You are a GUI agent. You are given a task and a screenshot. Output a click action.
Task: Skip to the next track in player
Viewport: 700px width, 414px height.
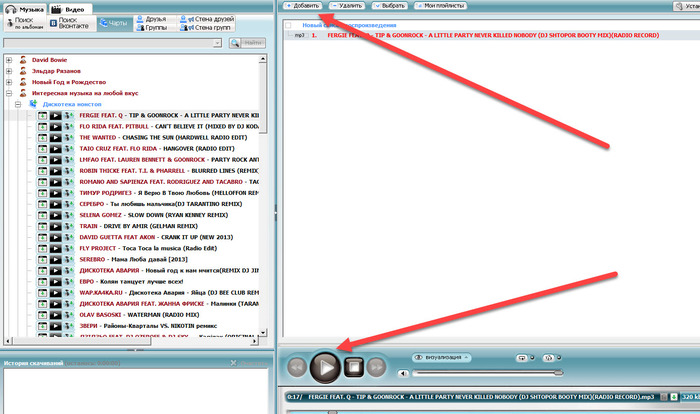click(x=376, y=367)
